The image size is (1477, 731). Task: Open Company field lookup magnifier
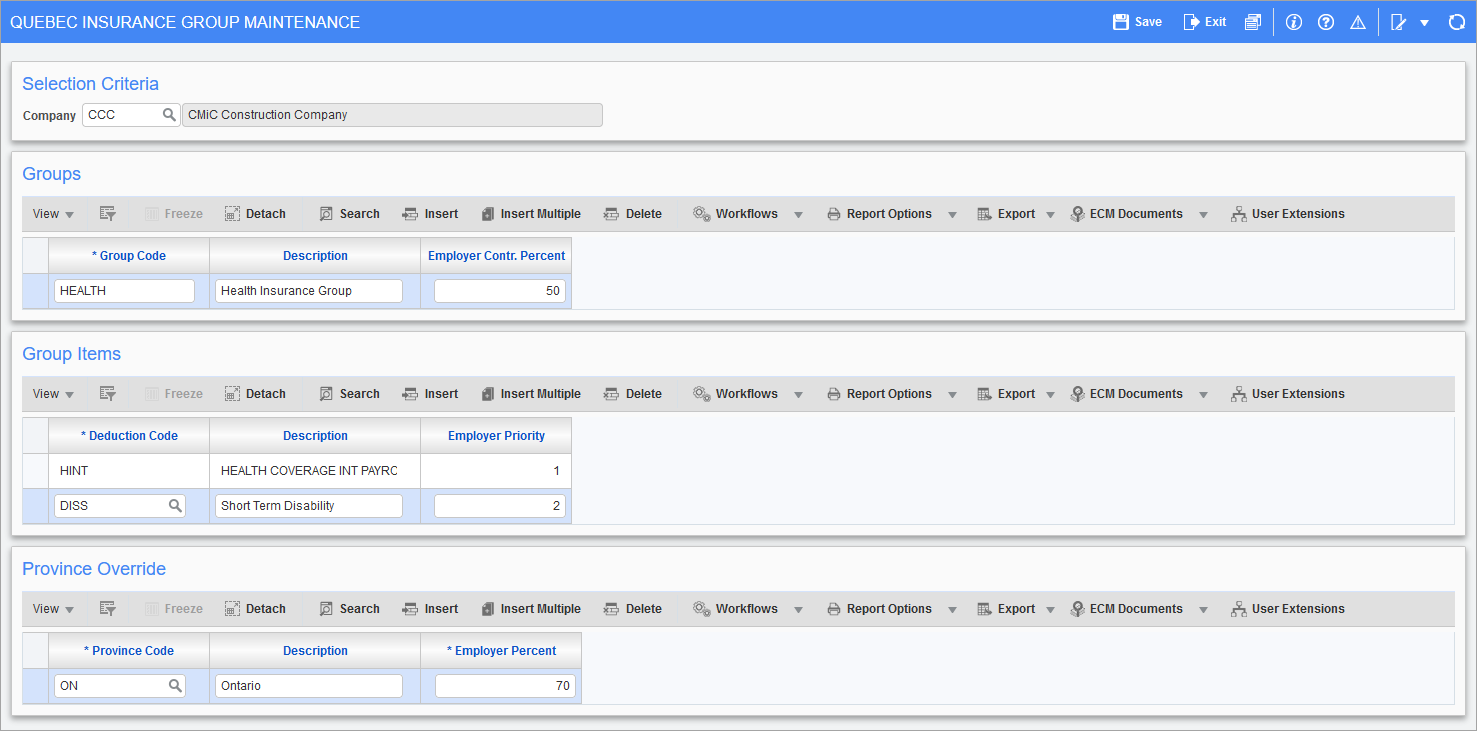point(169,115)
